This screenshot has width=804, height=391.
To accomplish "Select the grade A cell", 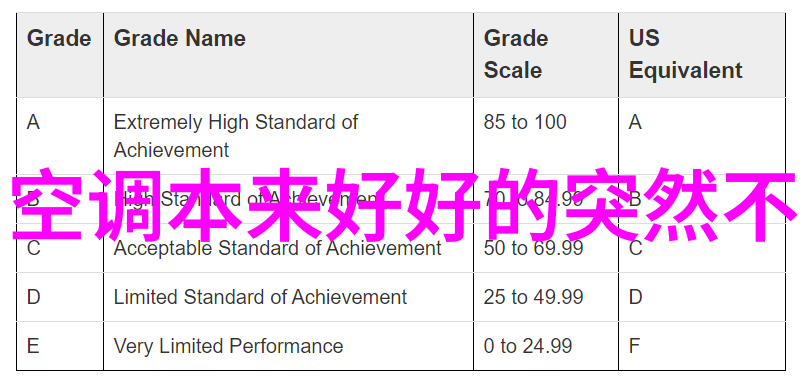I will pyautogui.click(x=59, y=136).
